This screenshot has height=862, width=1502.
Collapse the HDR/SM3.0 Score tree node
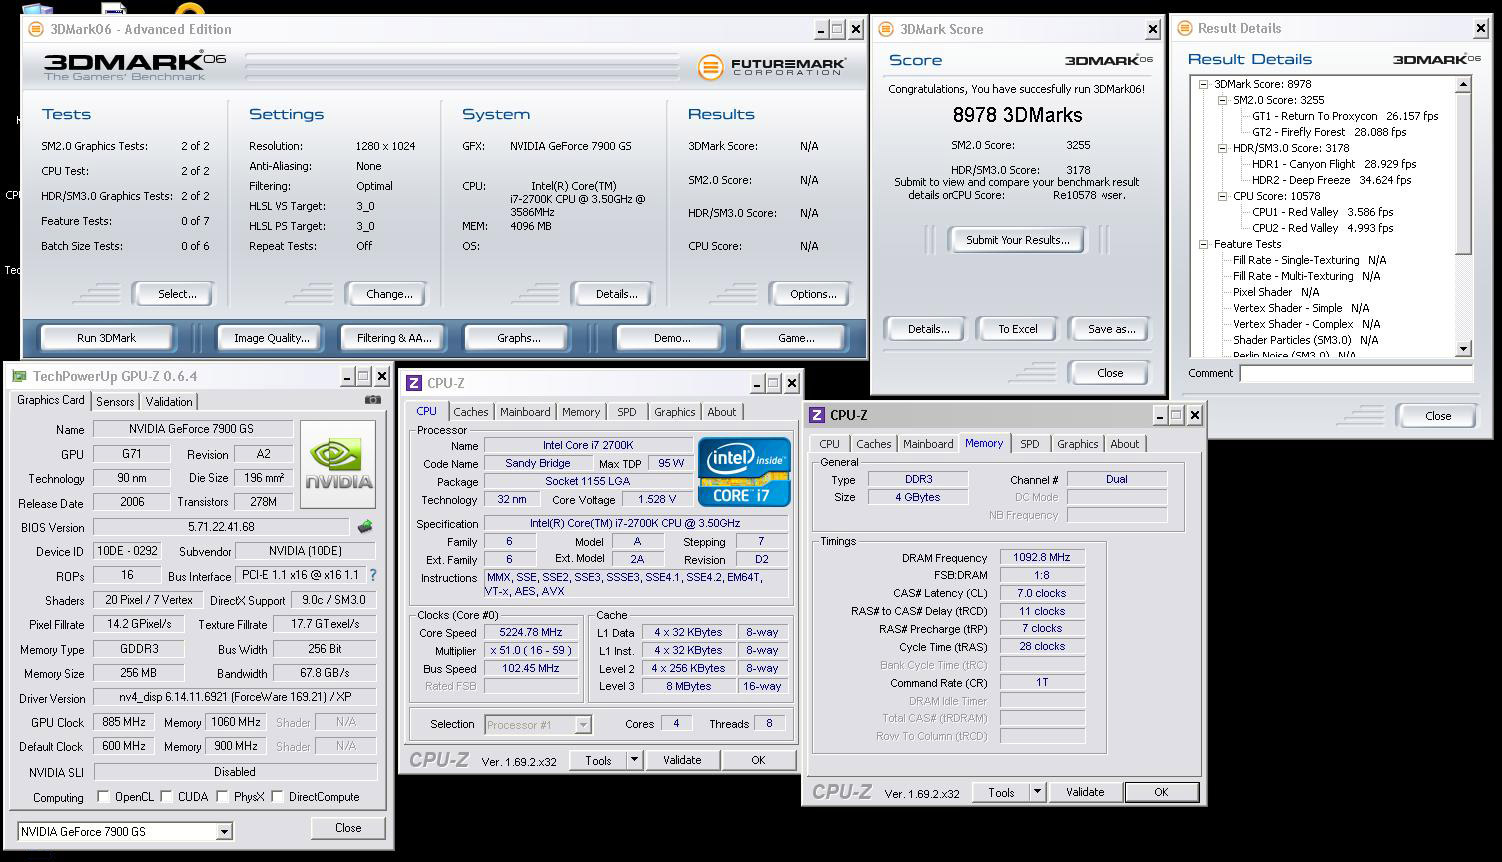[1222, 148]
